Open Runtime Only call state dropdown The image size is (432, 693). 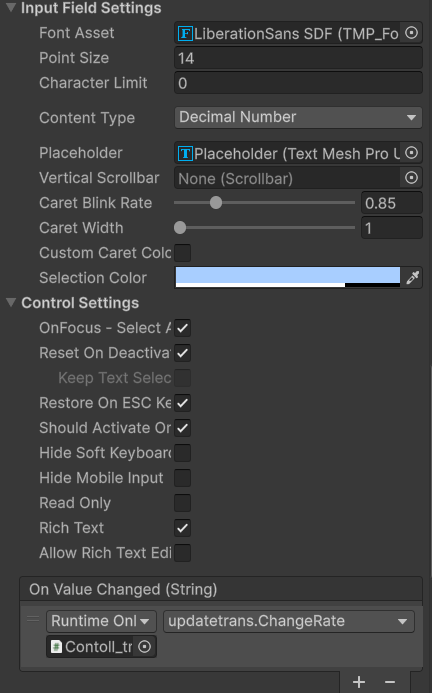101,621
